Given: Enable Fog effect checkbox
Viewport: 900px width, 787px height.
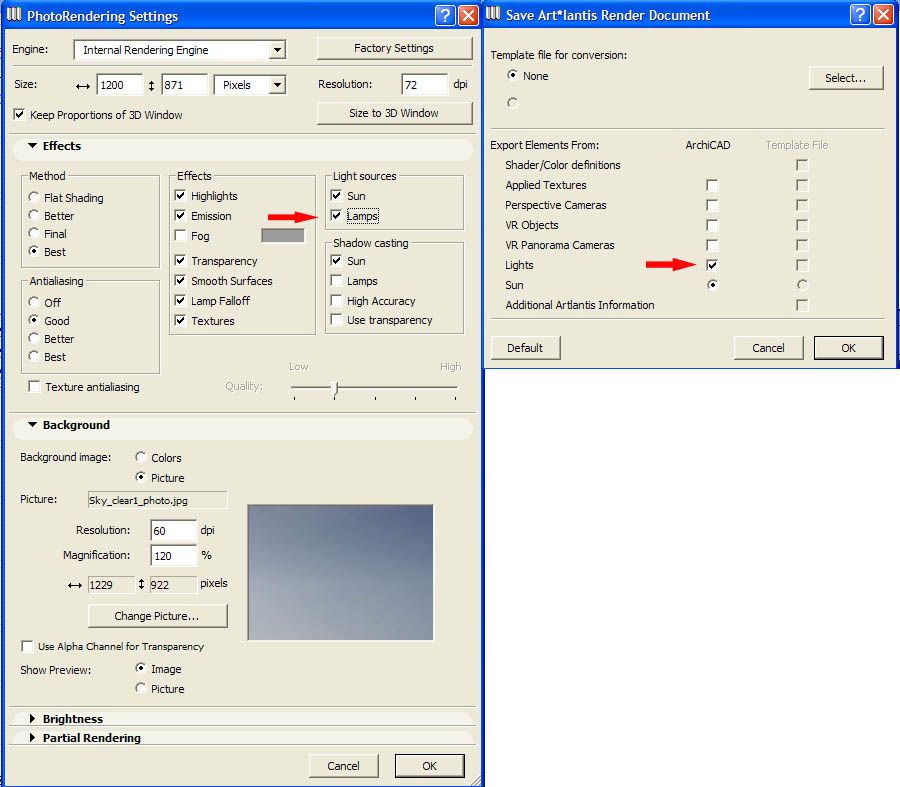Looking at the screenshot, I should pos(180,235).
